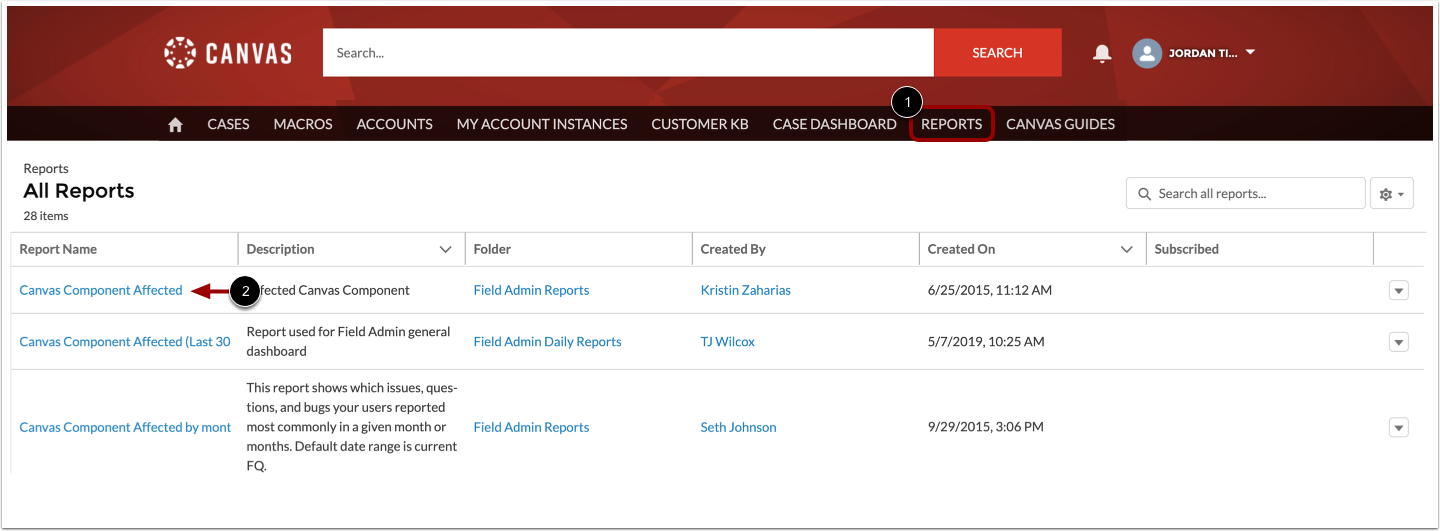Click Jordan Ti... user name
Image resolution: width=1440 pixels, height=531 pixels.
(1203, 54)
